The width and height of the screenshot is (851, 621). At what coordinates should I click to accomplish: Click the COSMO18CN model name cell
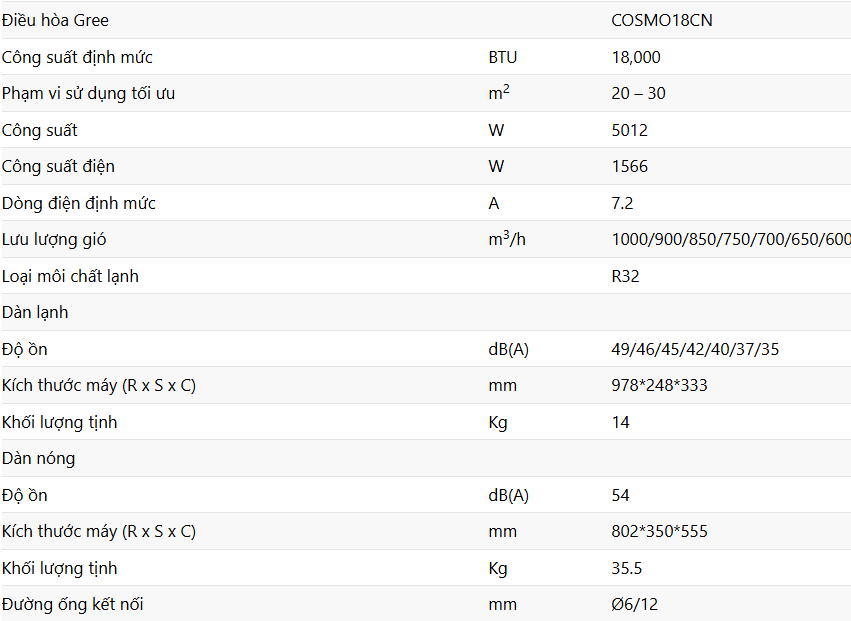[x=662, y=21]
